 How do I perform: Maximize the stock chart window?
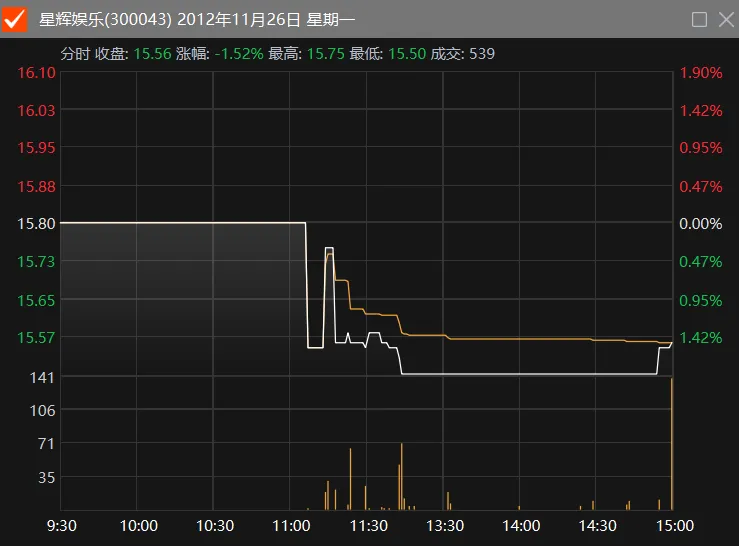click(x=699, y=19)
